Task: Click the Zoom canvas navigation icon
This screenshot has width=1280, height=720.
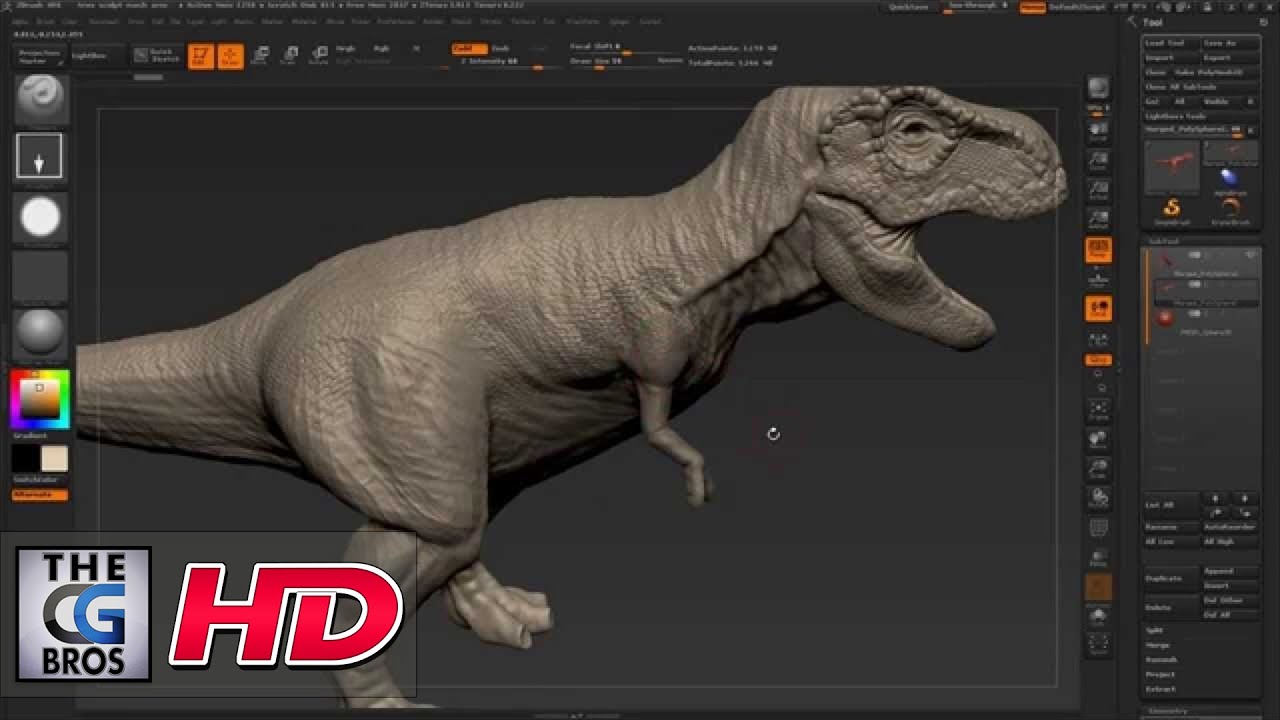Action: (1098, 159)
